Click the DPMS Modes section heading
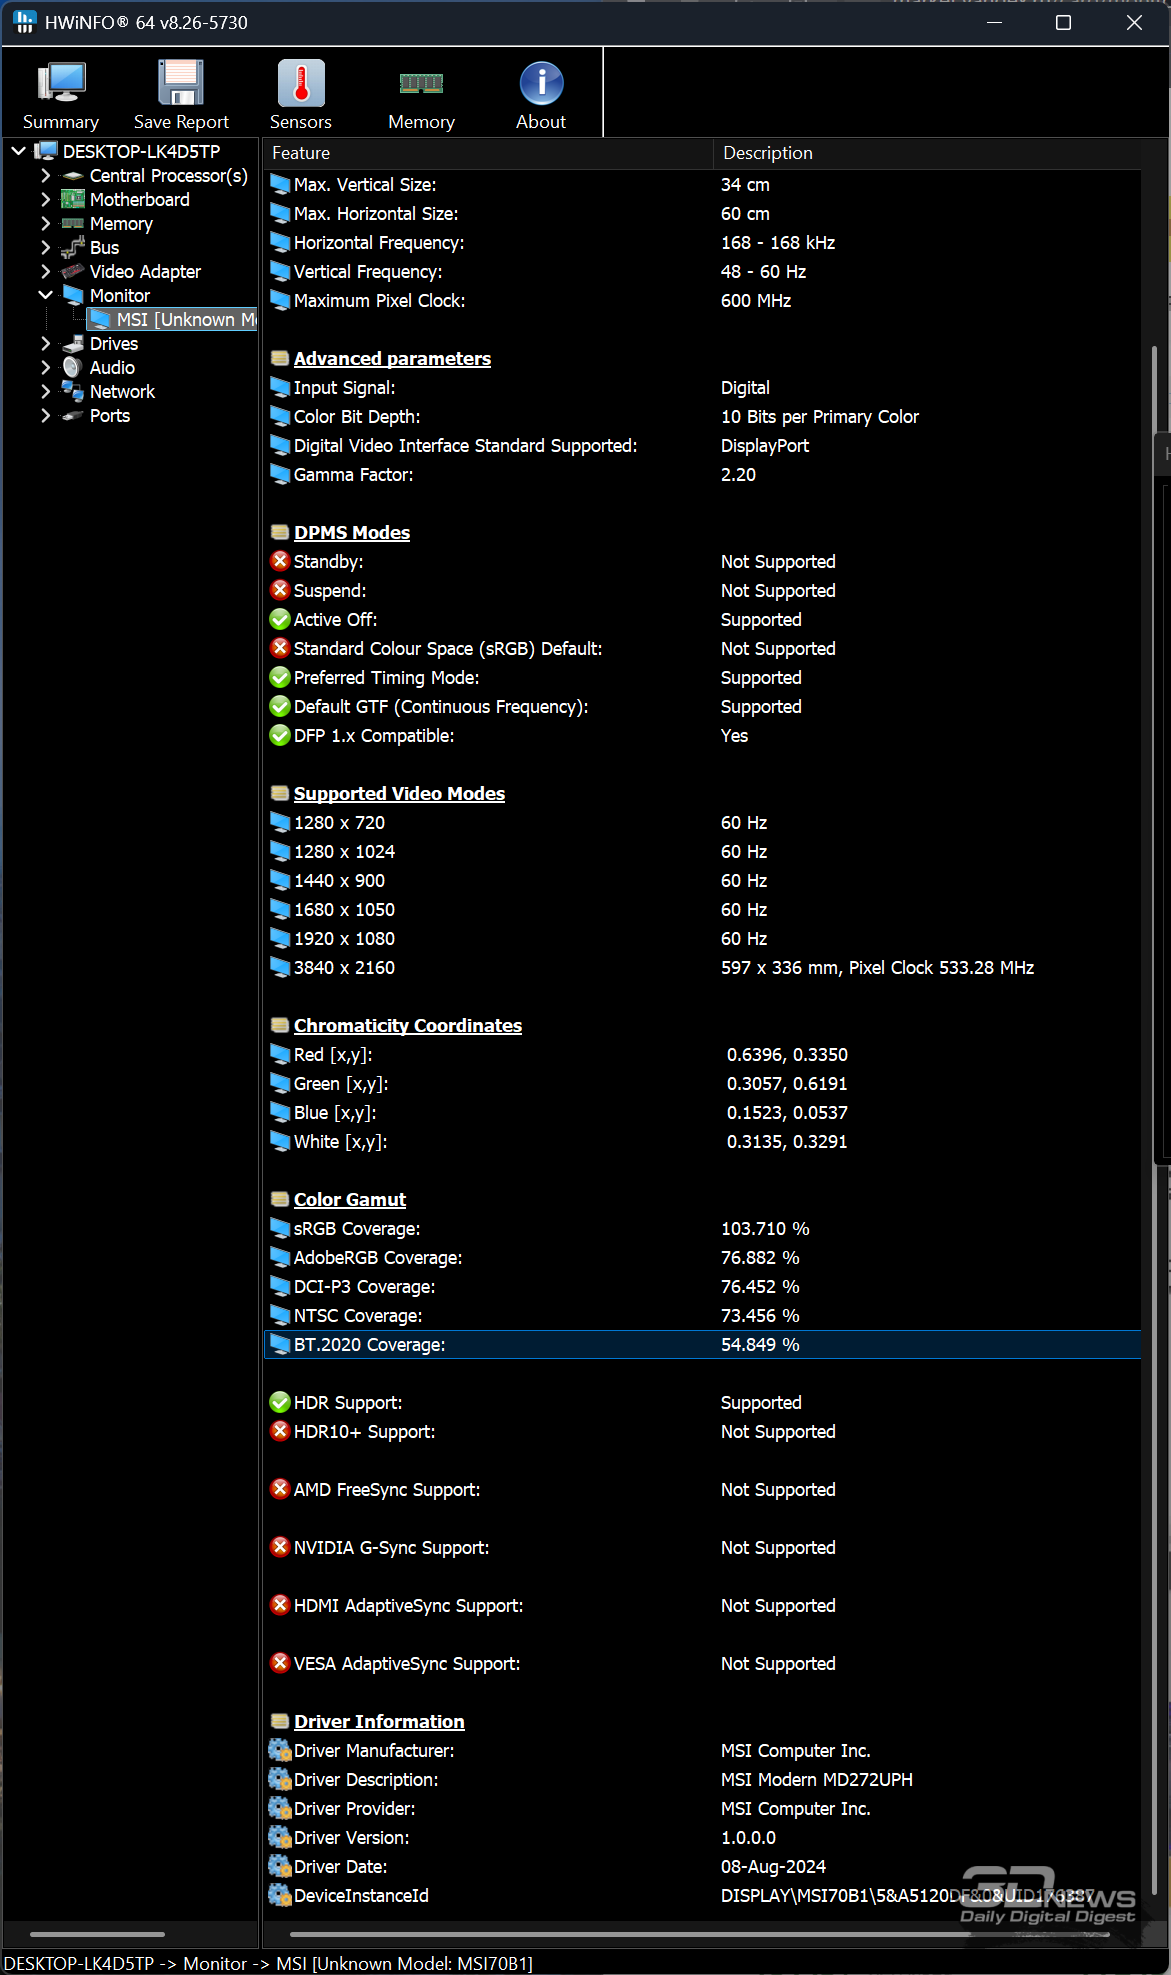Viewport: 1171px width, 1975px height. coord(352,532)
